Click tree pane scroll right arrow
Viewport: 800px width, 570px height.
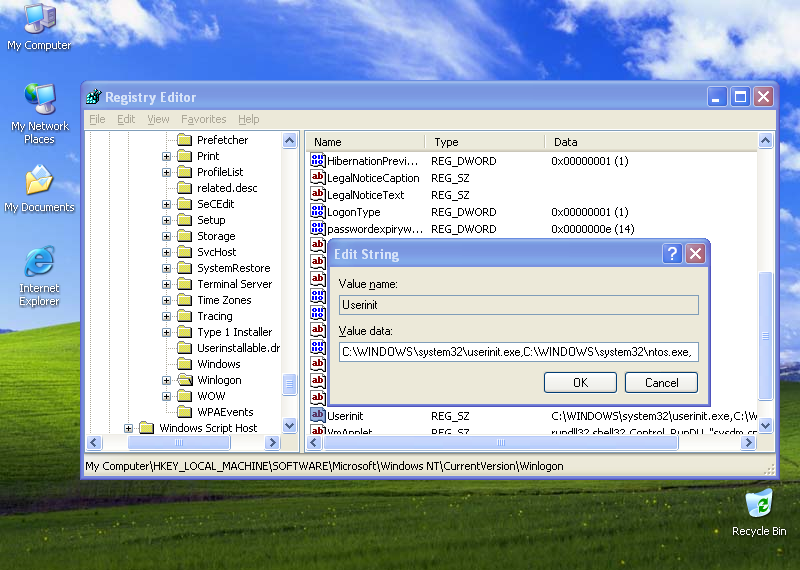pyautogui.click(x=272, y=442)
